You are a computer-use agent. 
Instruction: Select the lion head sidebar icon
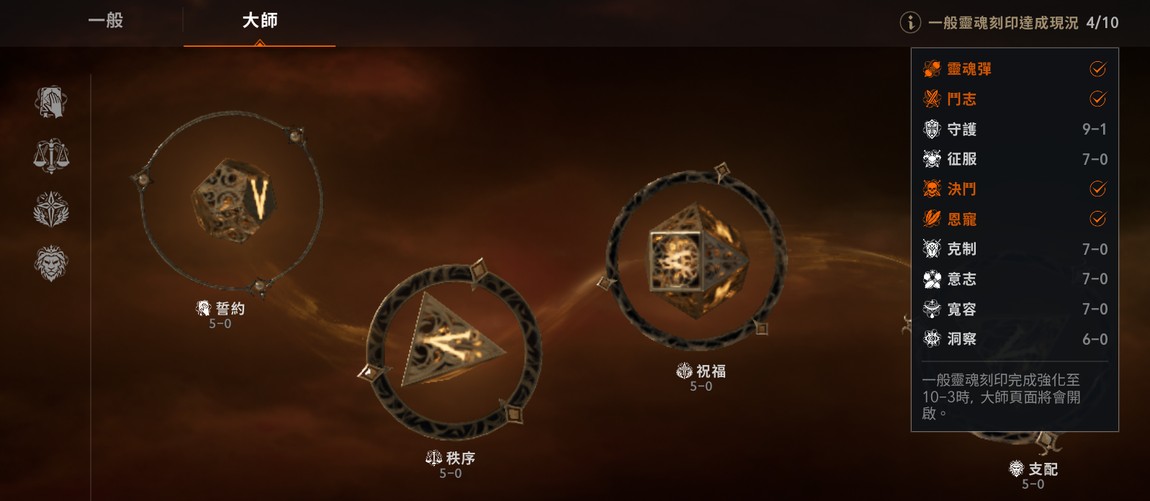pyautogui.click(x=51, y=263)
